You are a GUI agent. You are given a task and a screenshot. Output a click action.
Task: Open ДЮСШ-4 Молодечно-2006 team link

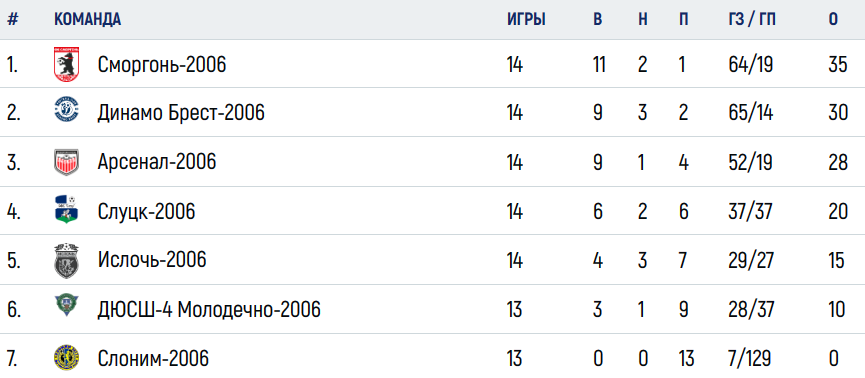point(209,310)
